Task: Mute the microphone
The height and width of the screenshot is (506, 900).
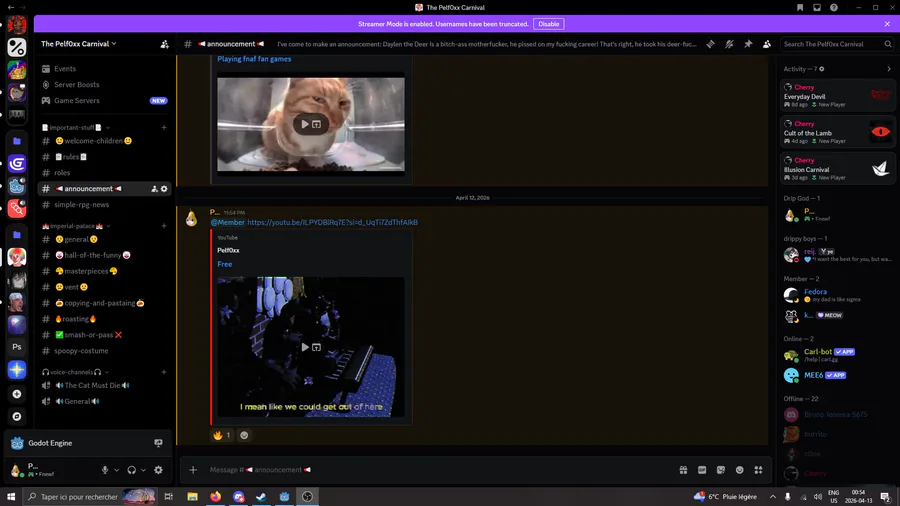Action: click(105, 470)
